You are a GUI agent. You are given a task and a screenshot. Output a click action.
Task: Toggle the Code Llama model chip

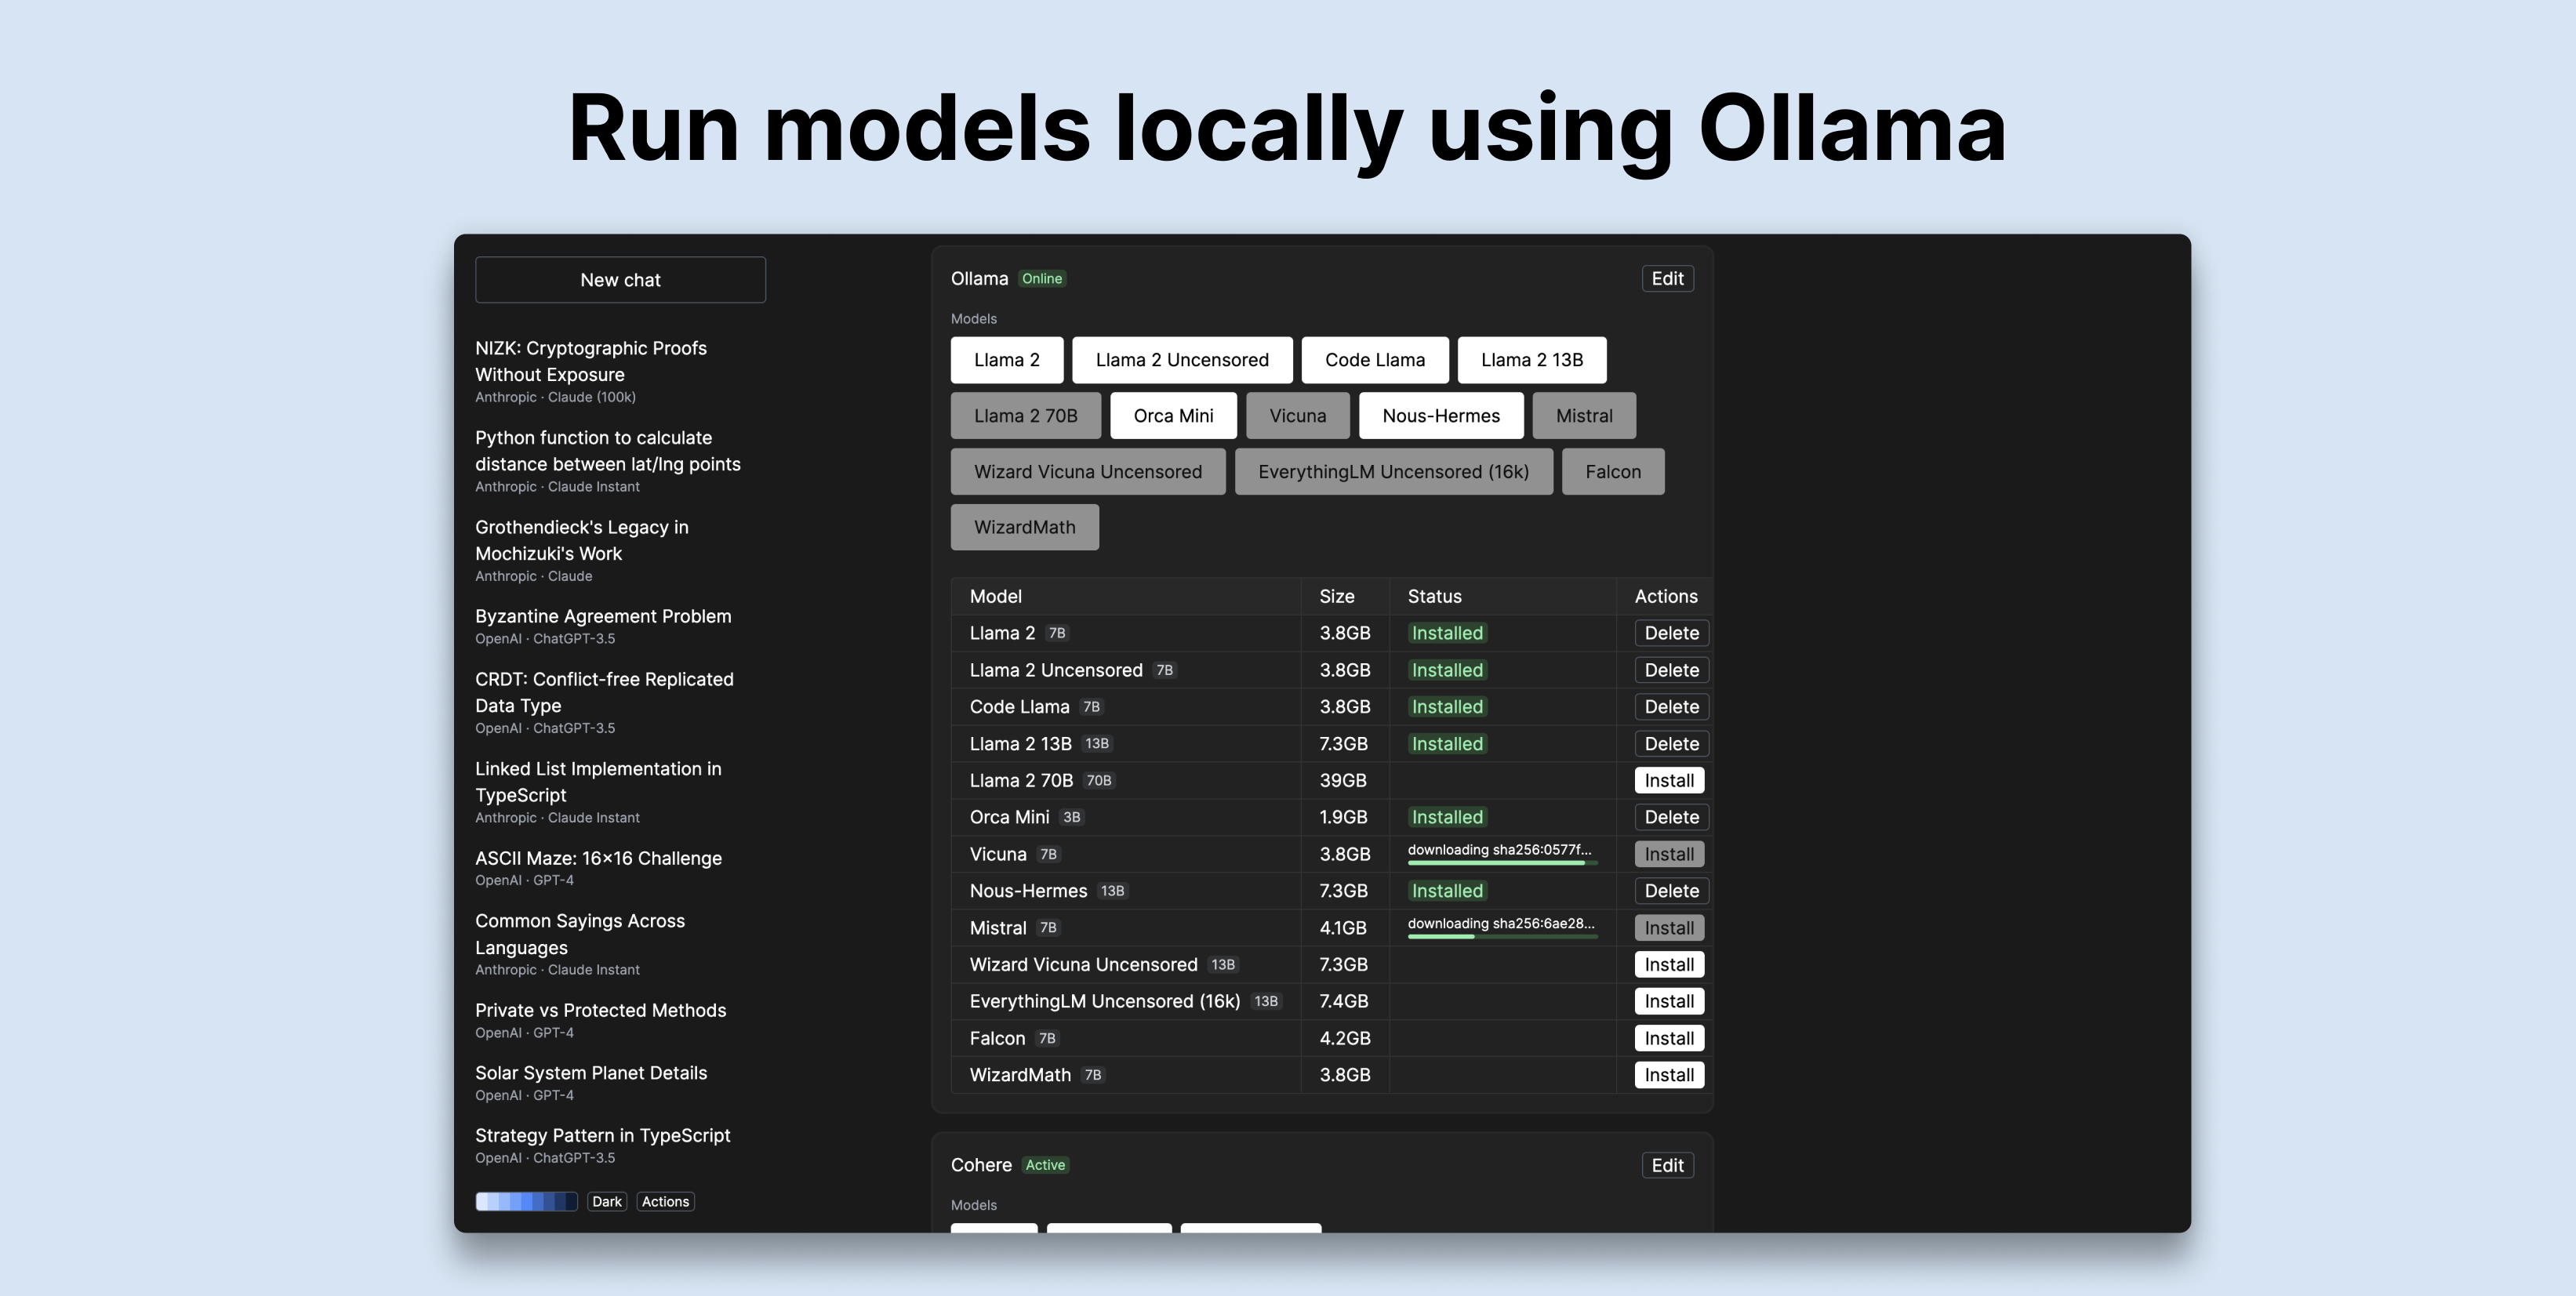click(1374, 360)
